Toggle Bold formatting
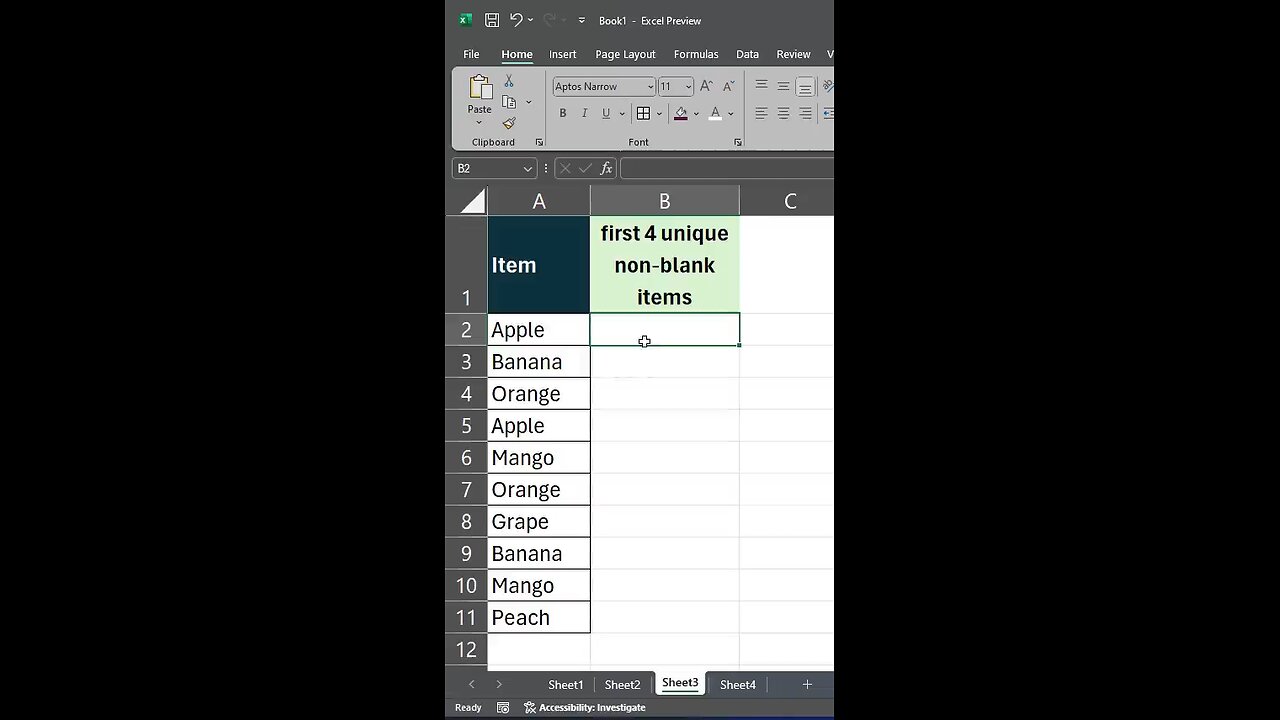The image size is (1280, 720). pos(563,113)
